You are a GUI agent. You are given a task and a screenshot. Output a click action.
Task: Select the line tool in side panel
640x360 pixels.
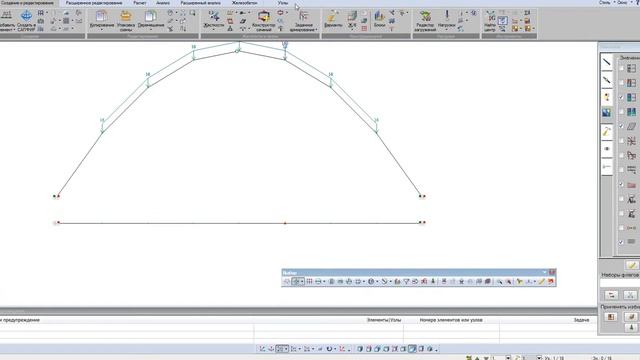click(x=607, y=62)
